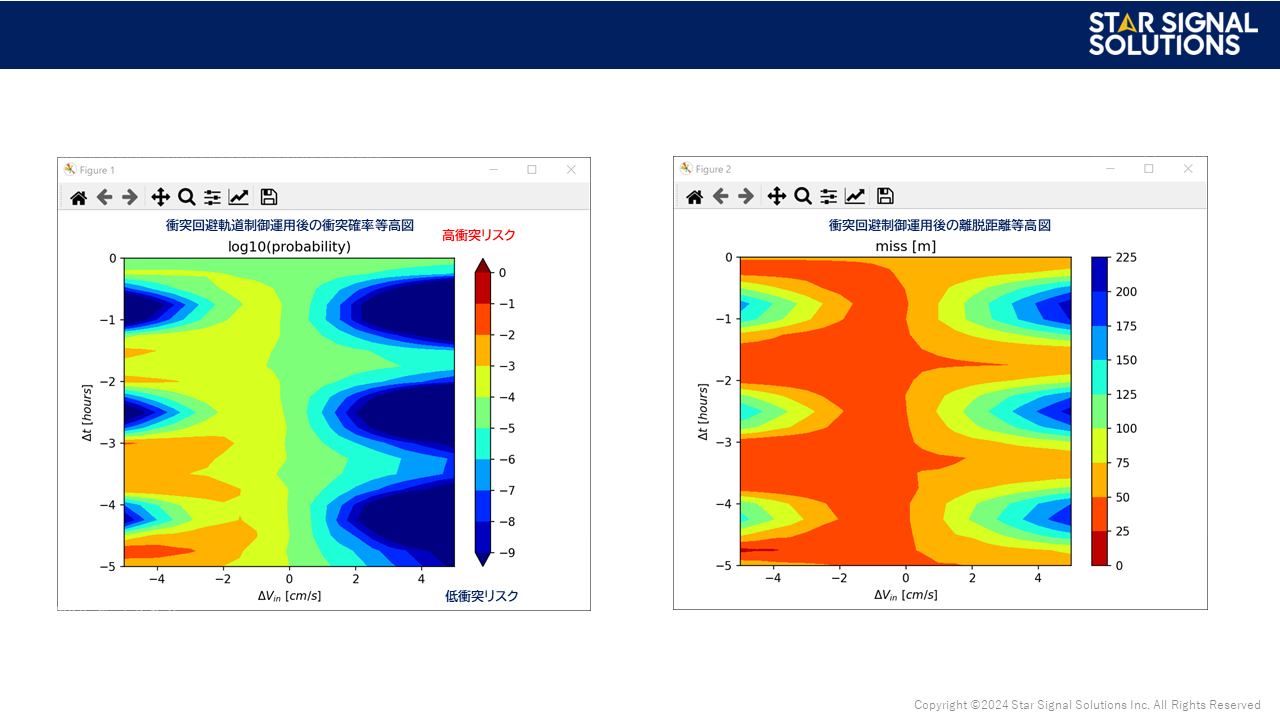Open Edit axis parameters in Figure 1
1280x720 pixels.
point(239,197)
